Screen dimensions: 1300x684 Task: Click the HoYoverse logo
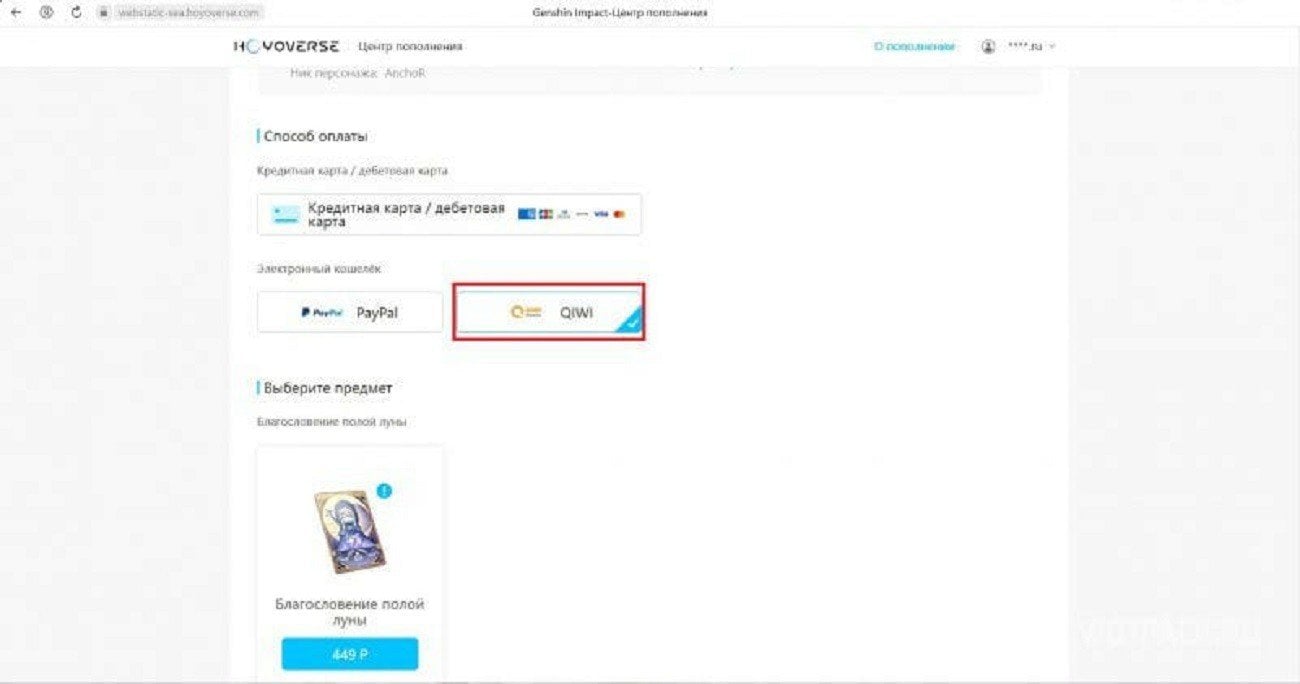pyautogui.click(x=286, y=46)
